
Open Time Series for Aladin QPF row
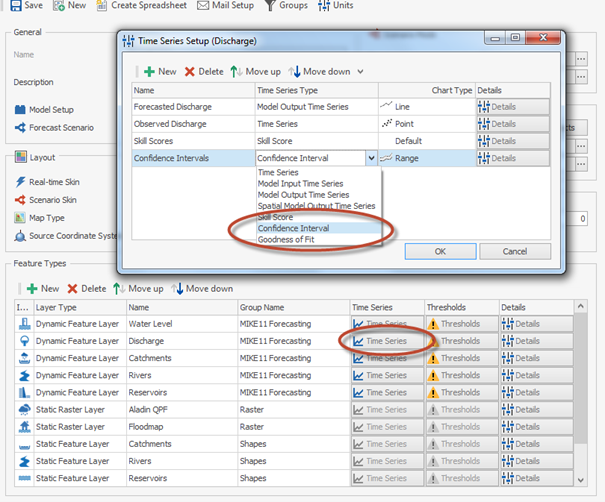pos(387,410)
